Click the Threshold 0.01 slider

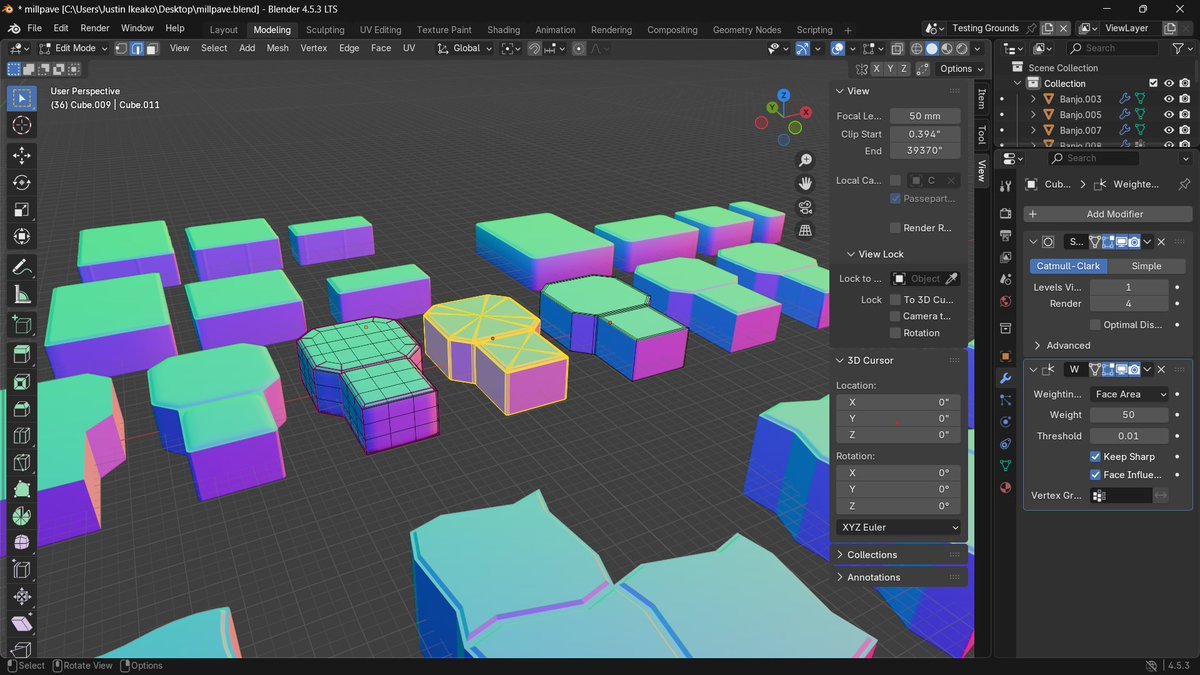[x=1129, y=436]
